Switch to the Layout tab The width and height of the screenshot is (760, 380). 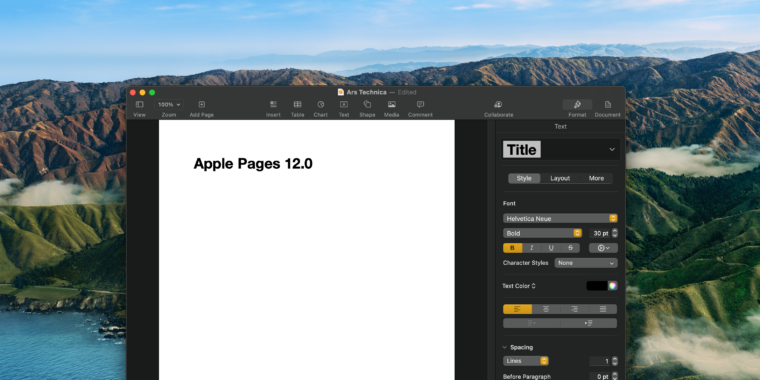pyautogui.click(x=560, y=178)
